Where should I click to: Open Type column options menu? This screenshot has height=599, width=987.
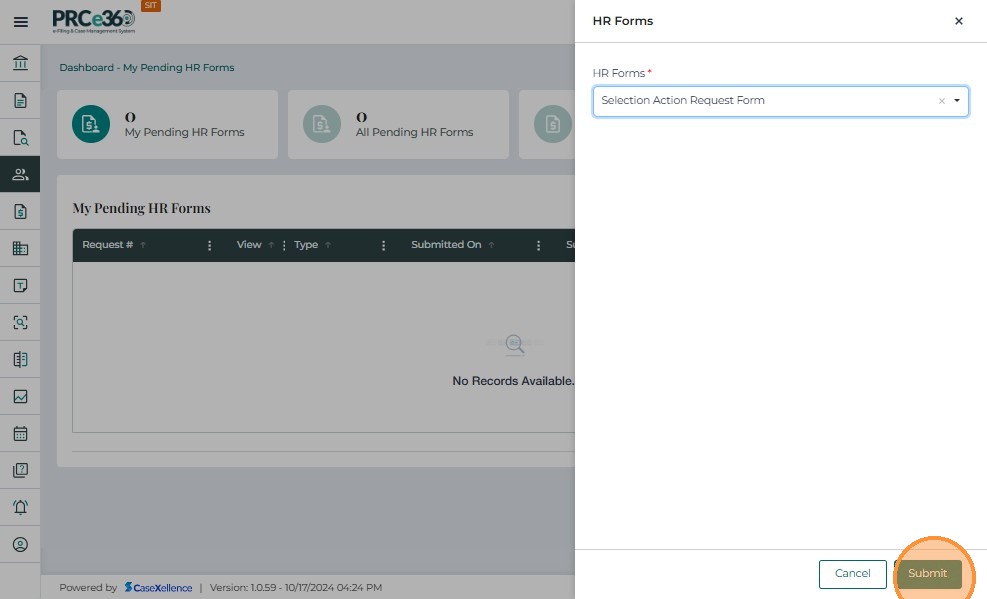[x=383, y=245]
